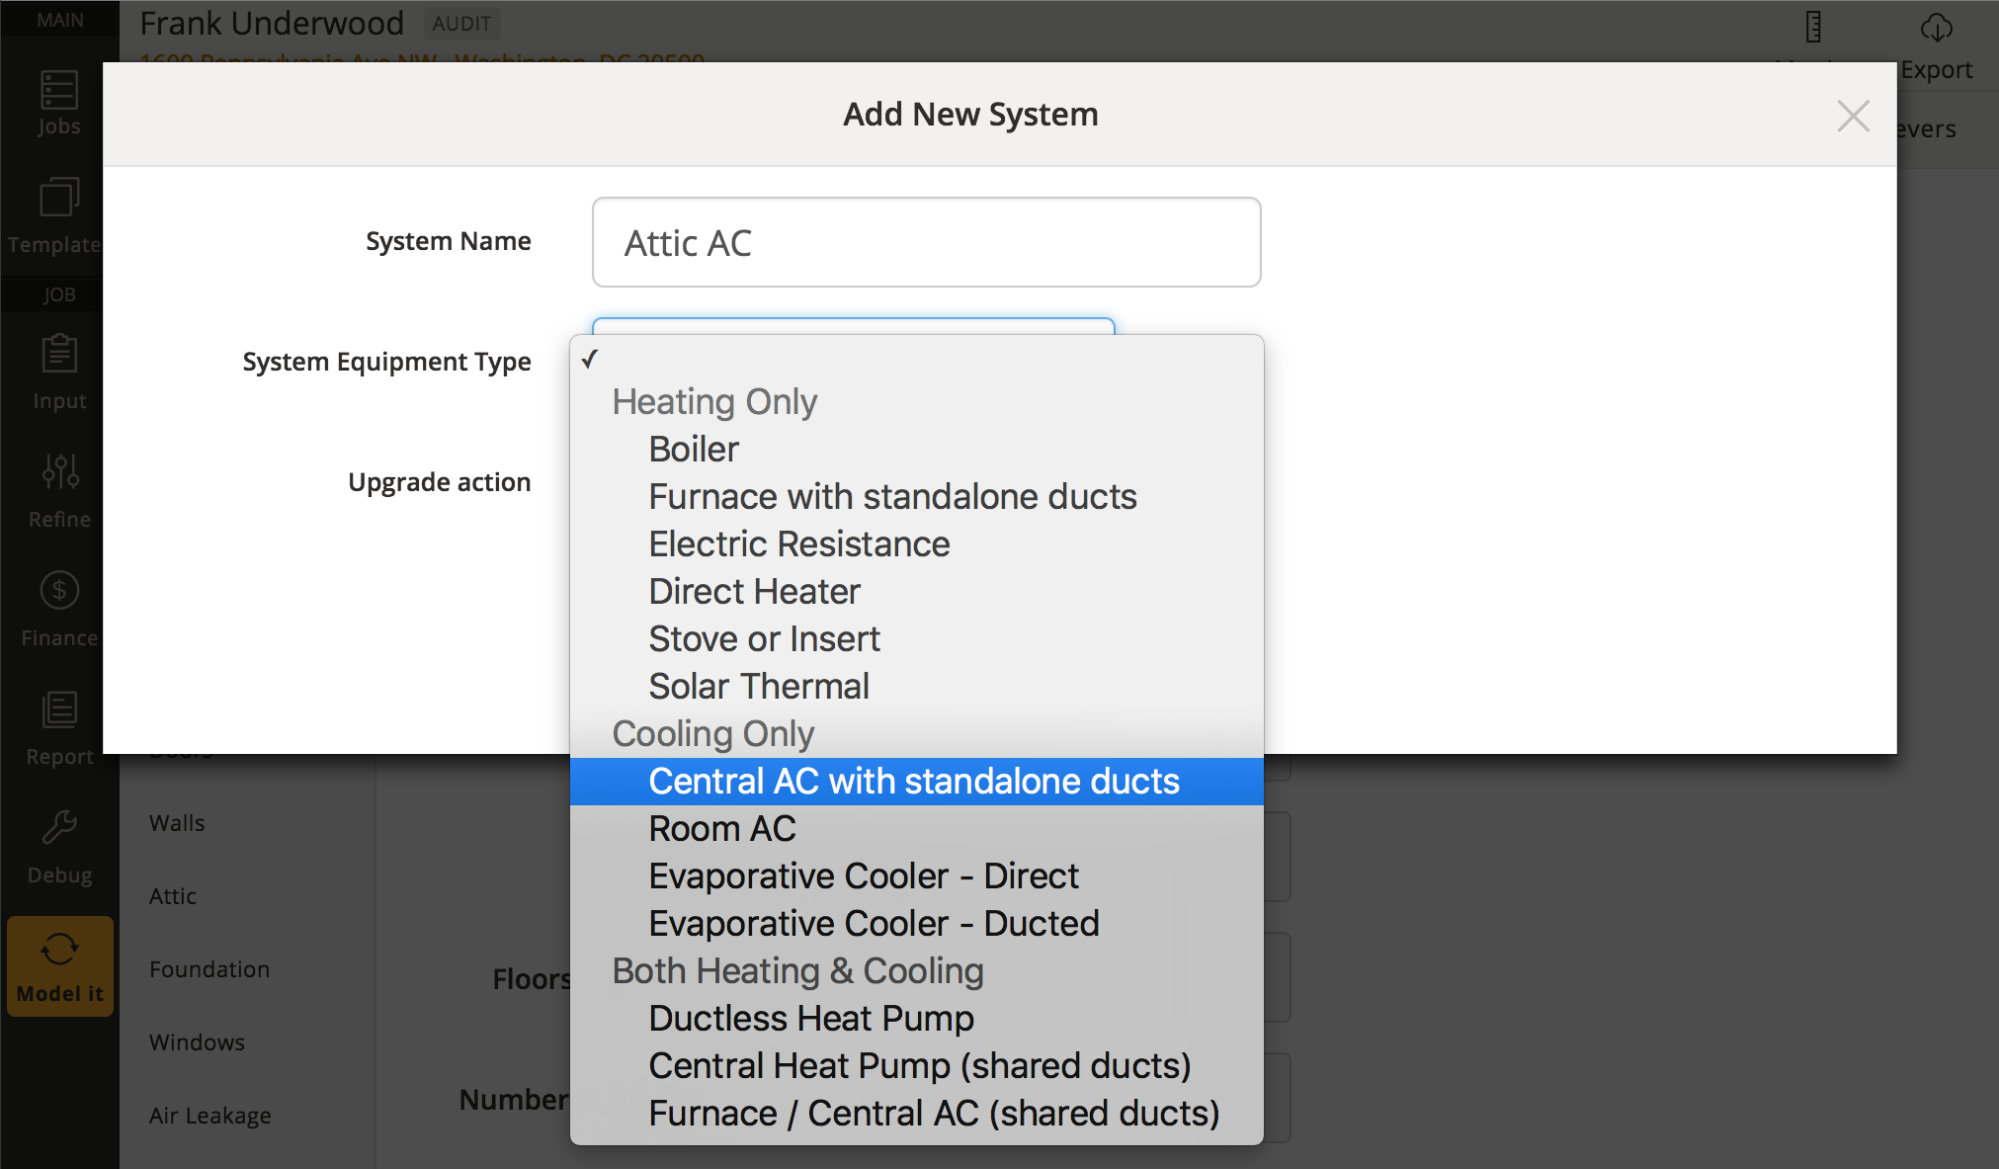This screenshot has height=1169, width=1999.
Task: Click the Frank Underwood job title
Action: (x=271, y=23)
